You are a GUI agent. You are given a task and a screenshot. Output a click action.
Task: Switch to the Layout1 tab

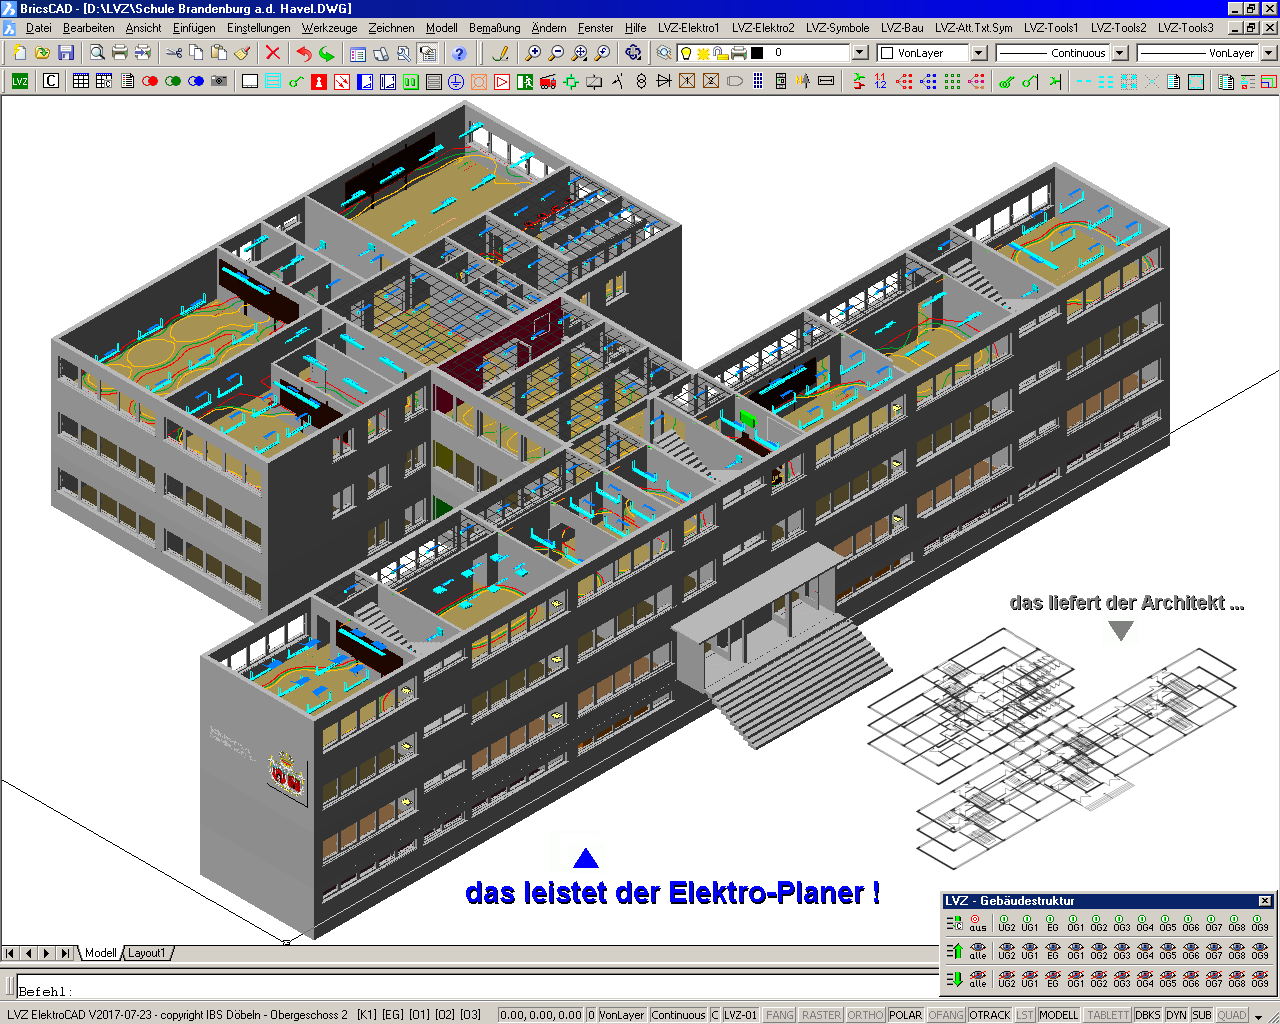146,953
